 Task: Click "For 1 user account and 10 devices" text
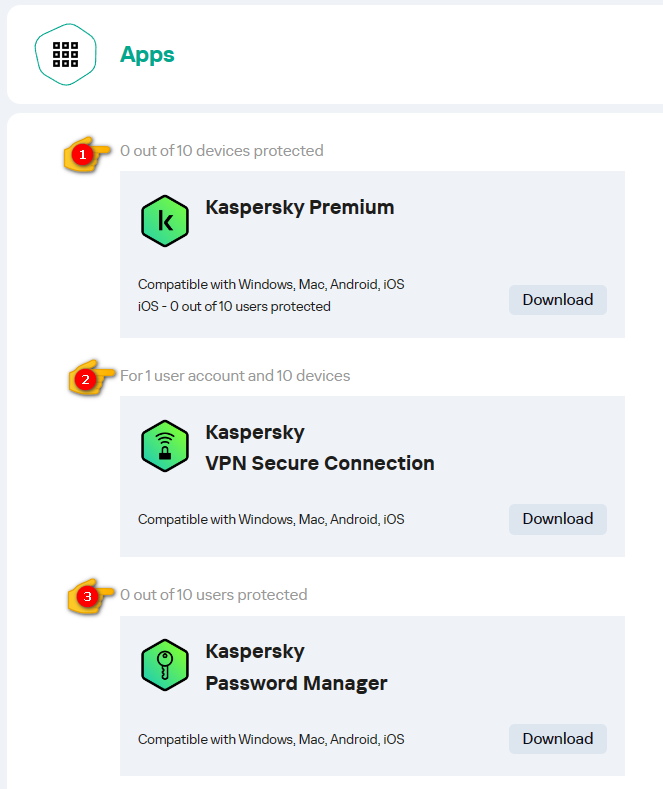[235, 376]
